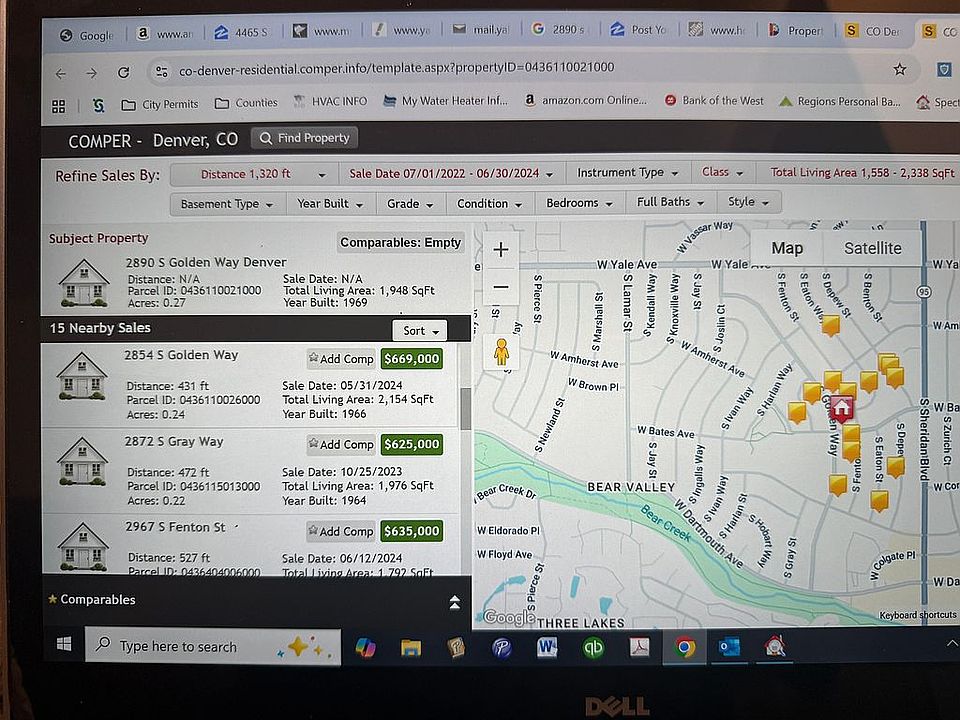
Task: Open Microsoft Word from the taskbar
Action: tap(547, 647)
